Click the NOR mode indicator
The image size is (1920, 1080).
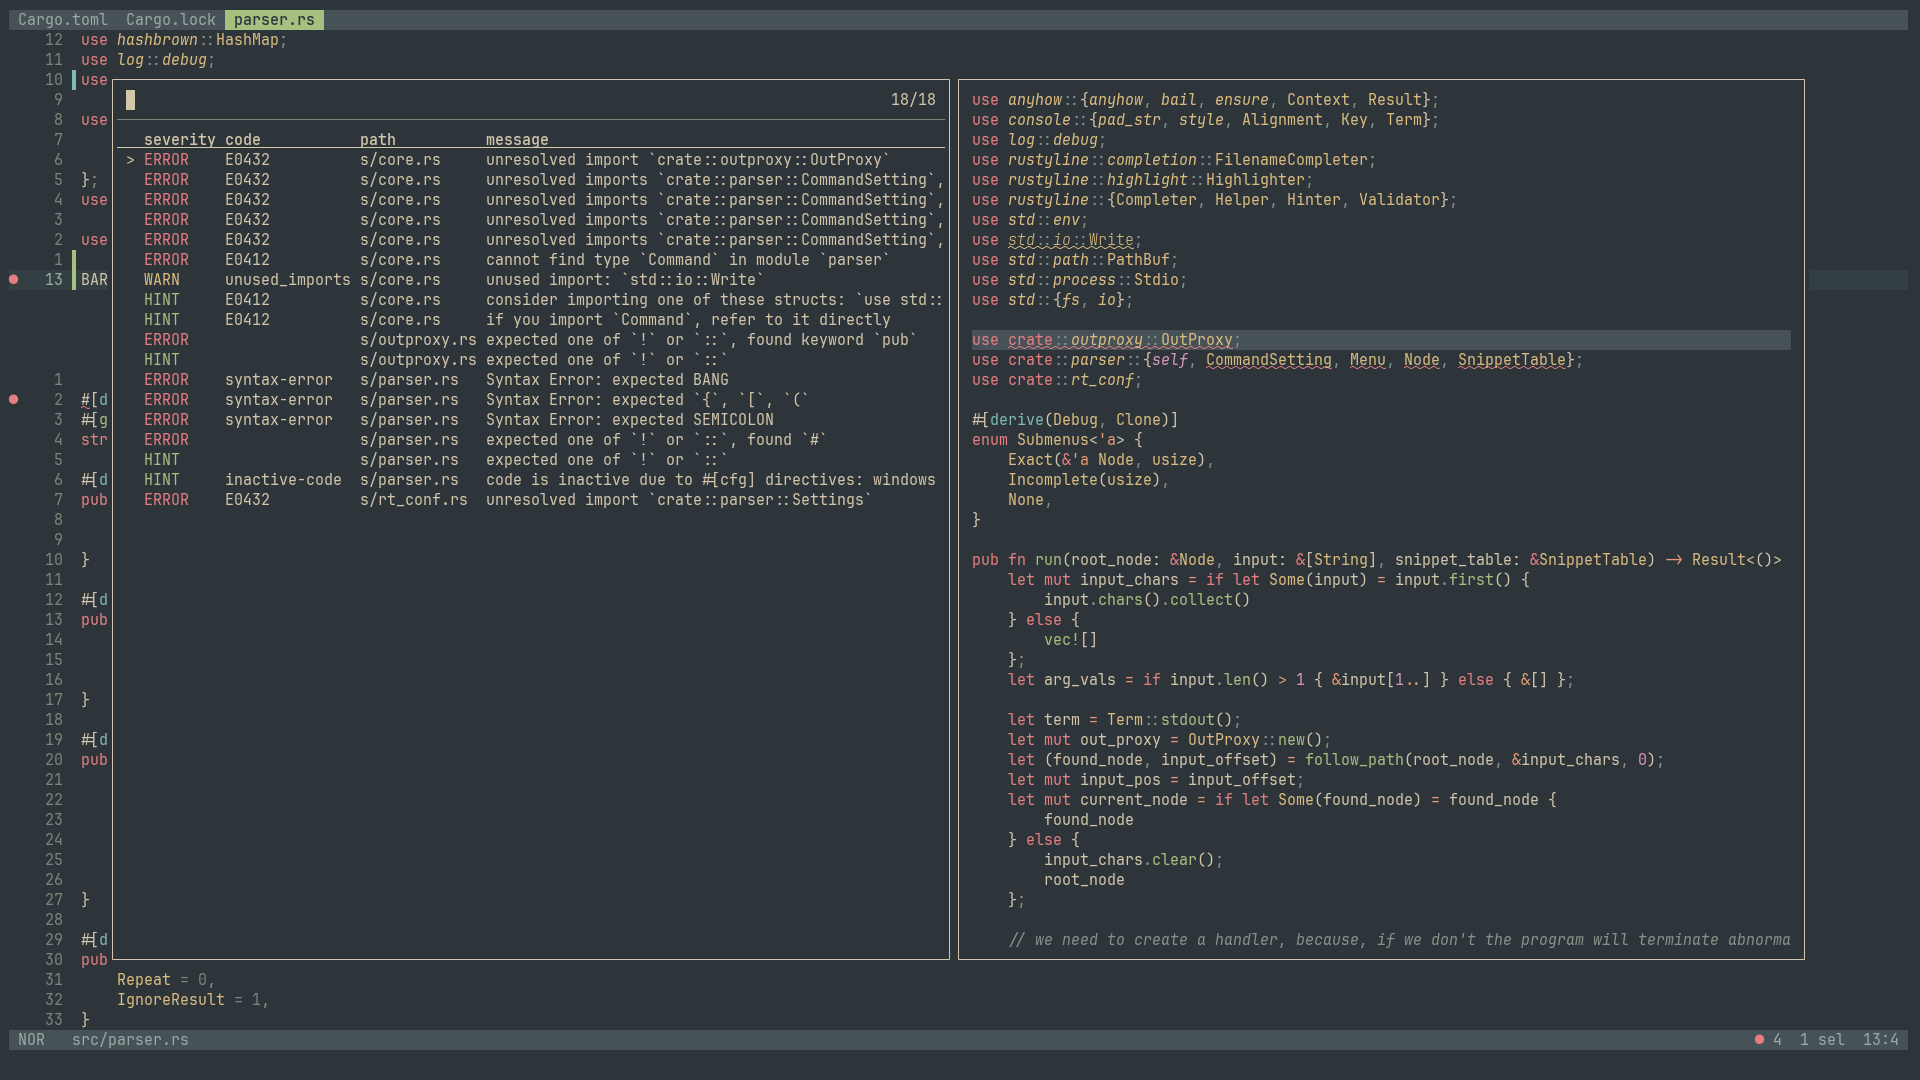(31, 1040)
